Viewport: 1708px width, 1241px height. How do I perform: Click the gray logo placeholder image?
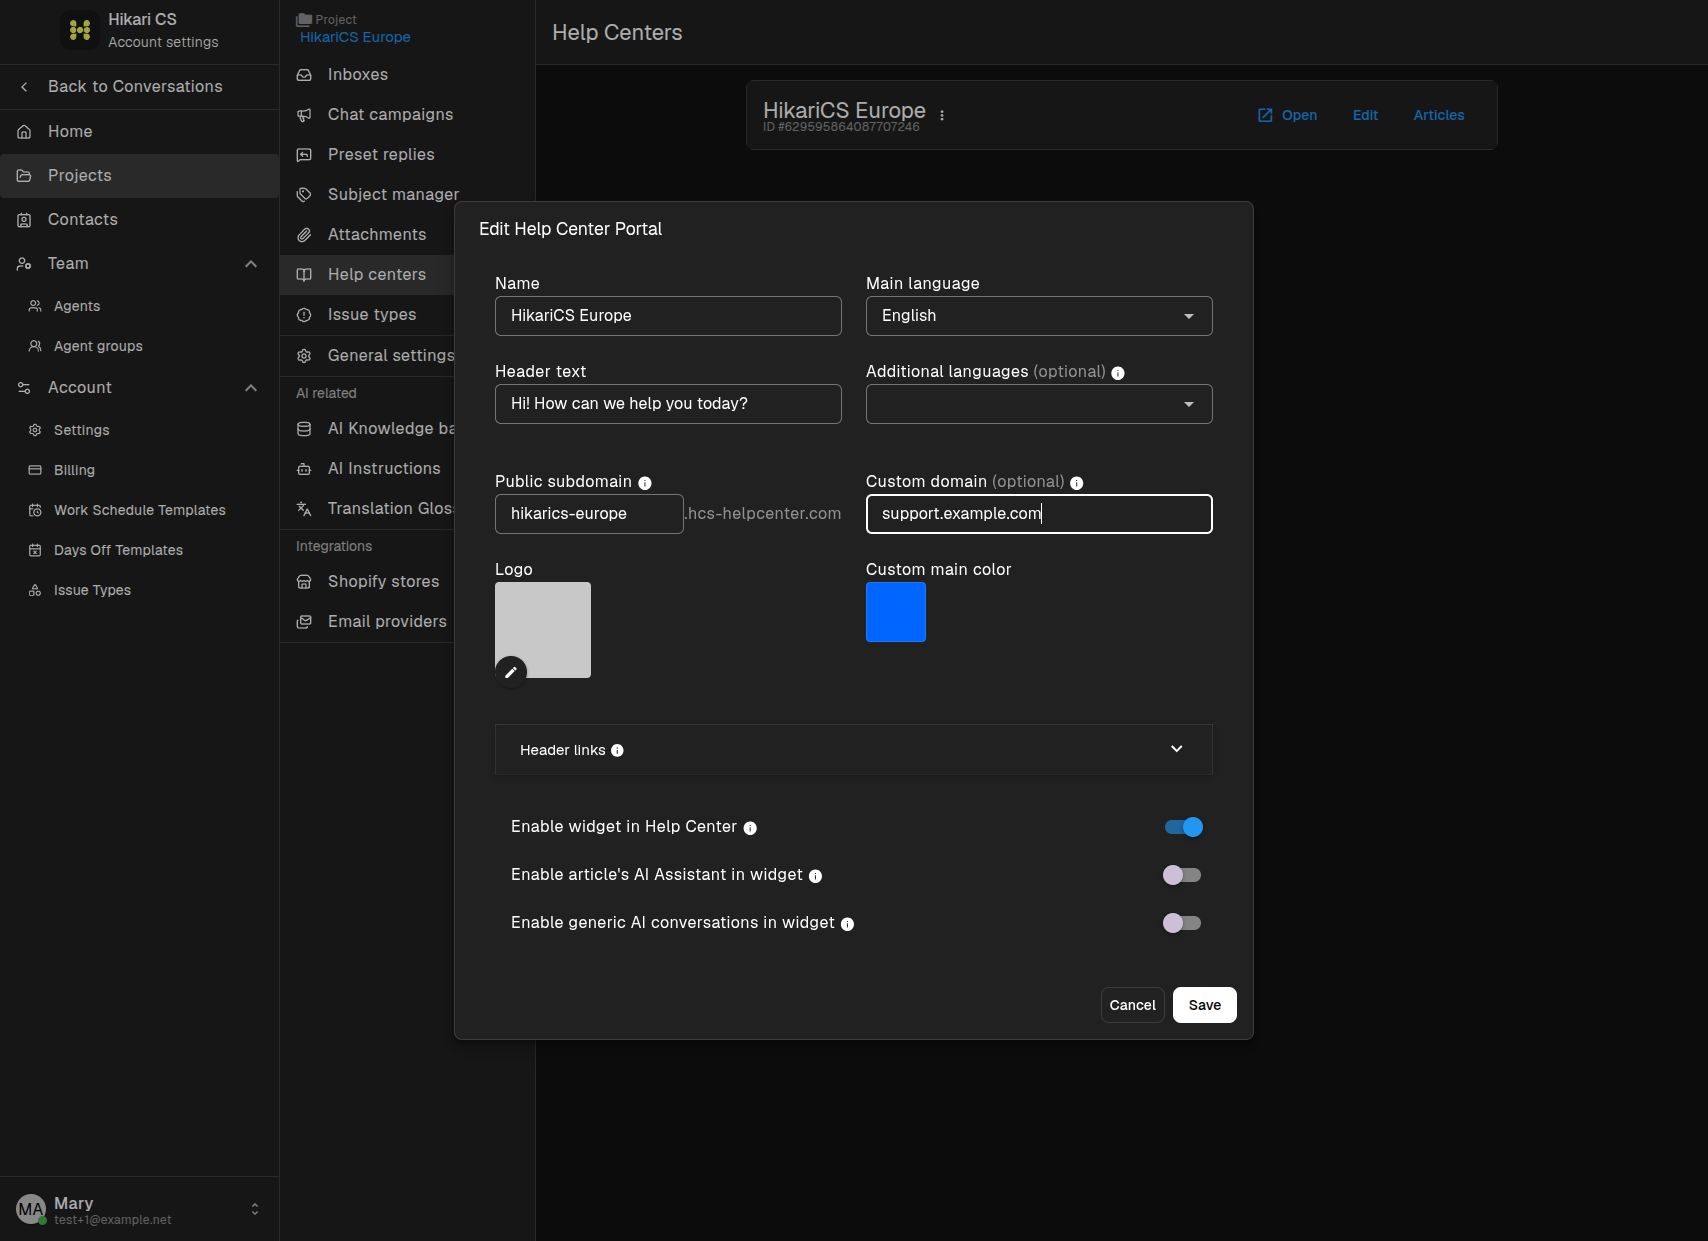[x=543, y=630]
